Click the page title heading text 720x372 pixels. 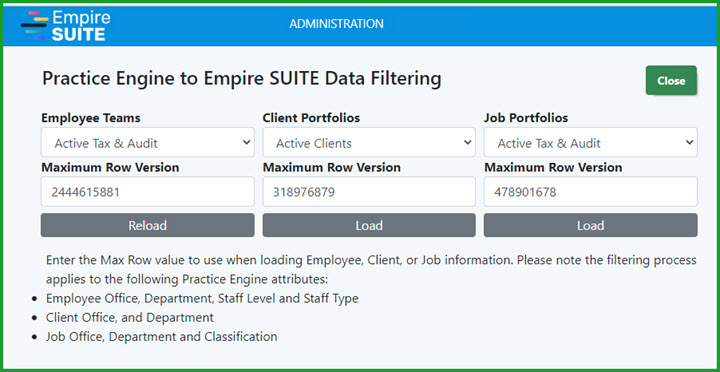pyautogui.click(x=242, y=79)
